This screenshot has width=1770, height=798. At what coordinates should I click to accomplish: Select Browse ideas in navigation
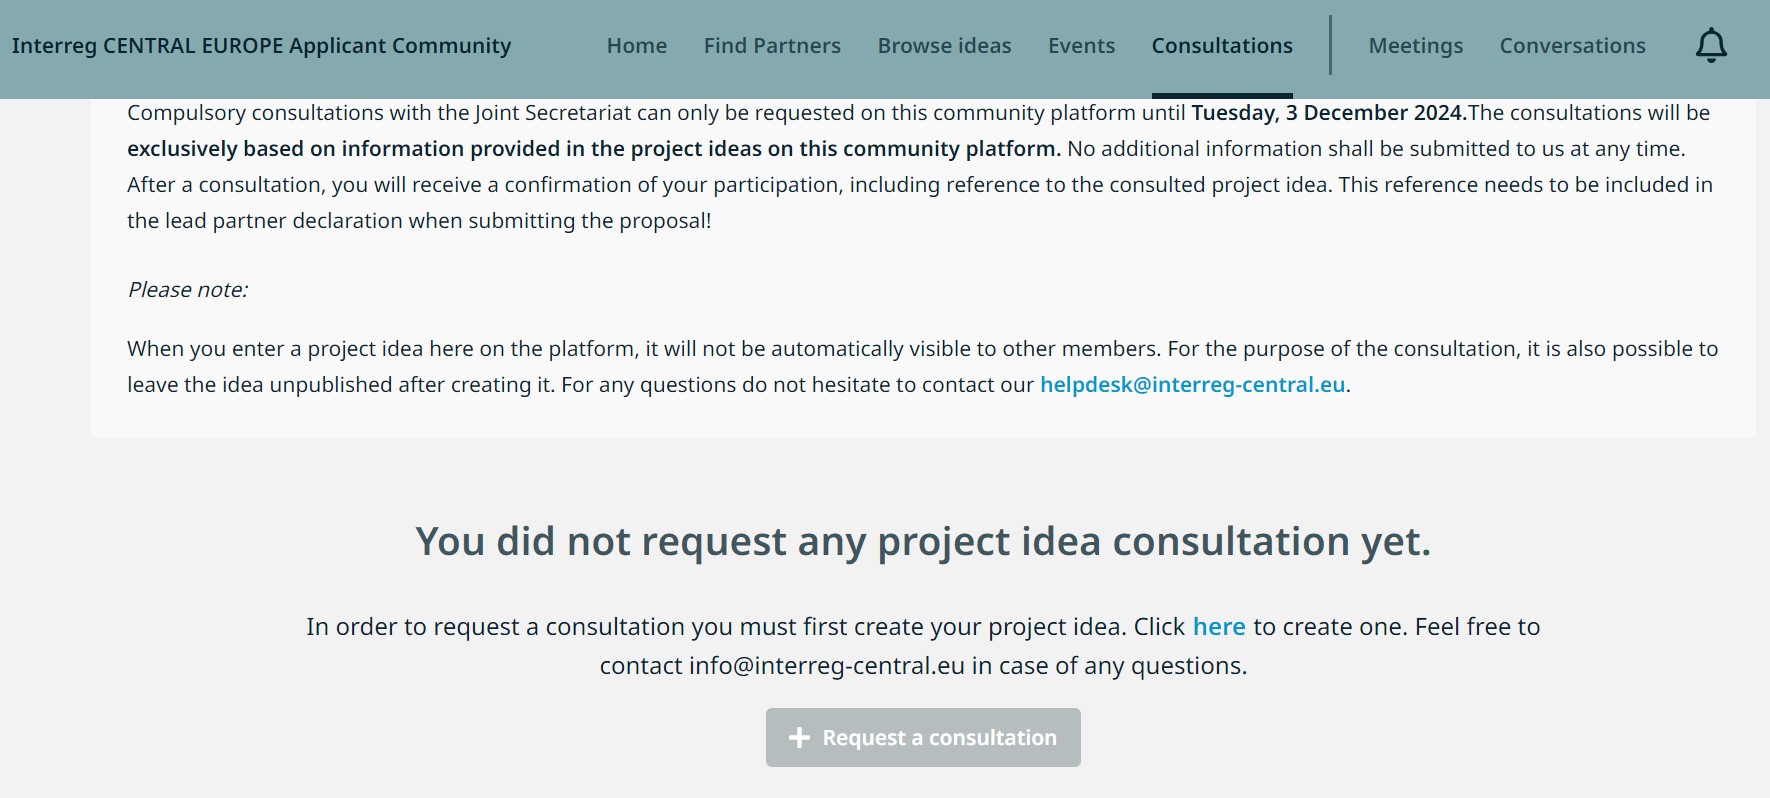pos(944,45)
